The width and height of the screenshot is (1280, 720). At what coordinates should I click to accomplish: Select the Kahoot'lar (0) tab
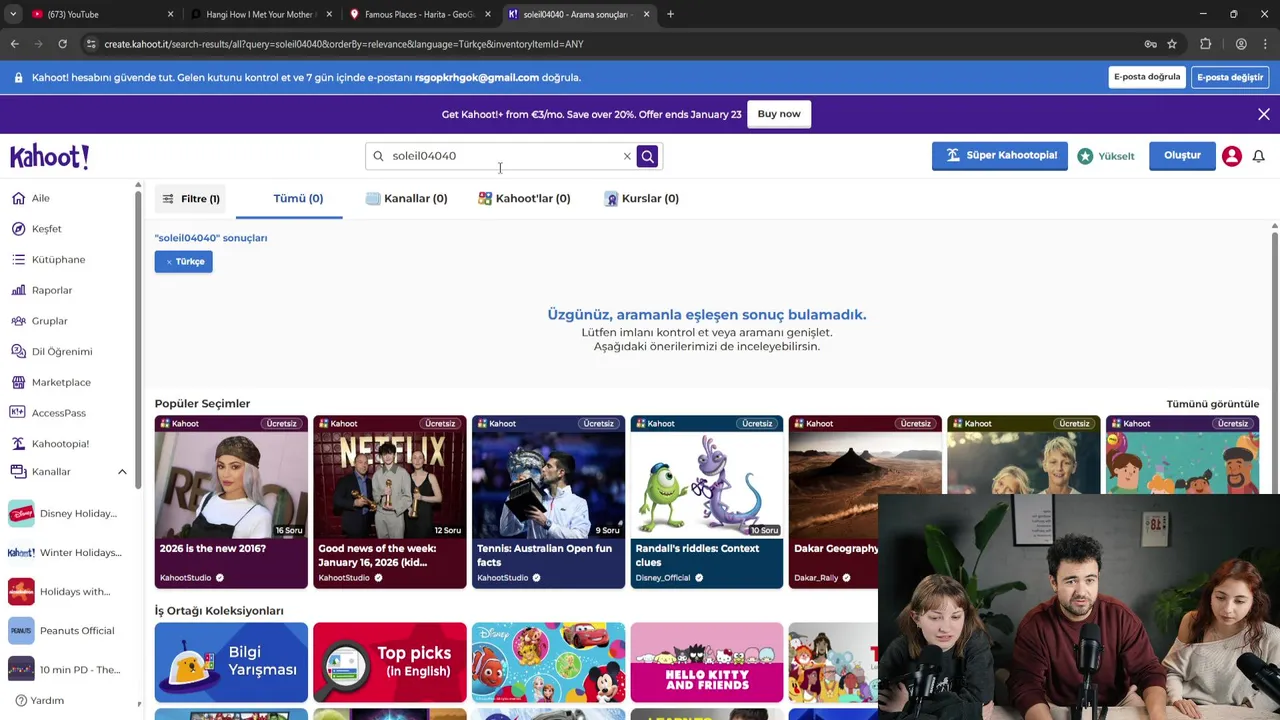pos(524,199)
